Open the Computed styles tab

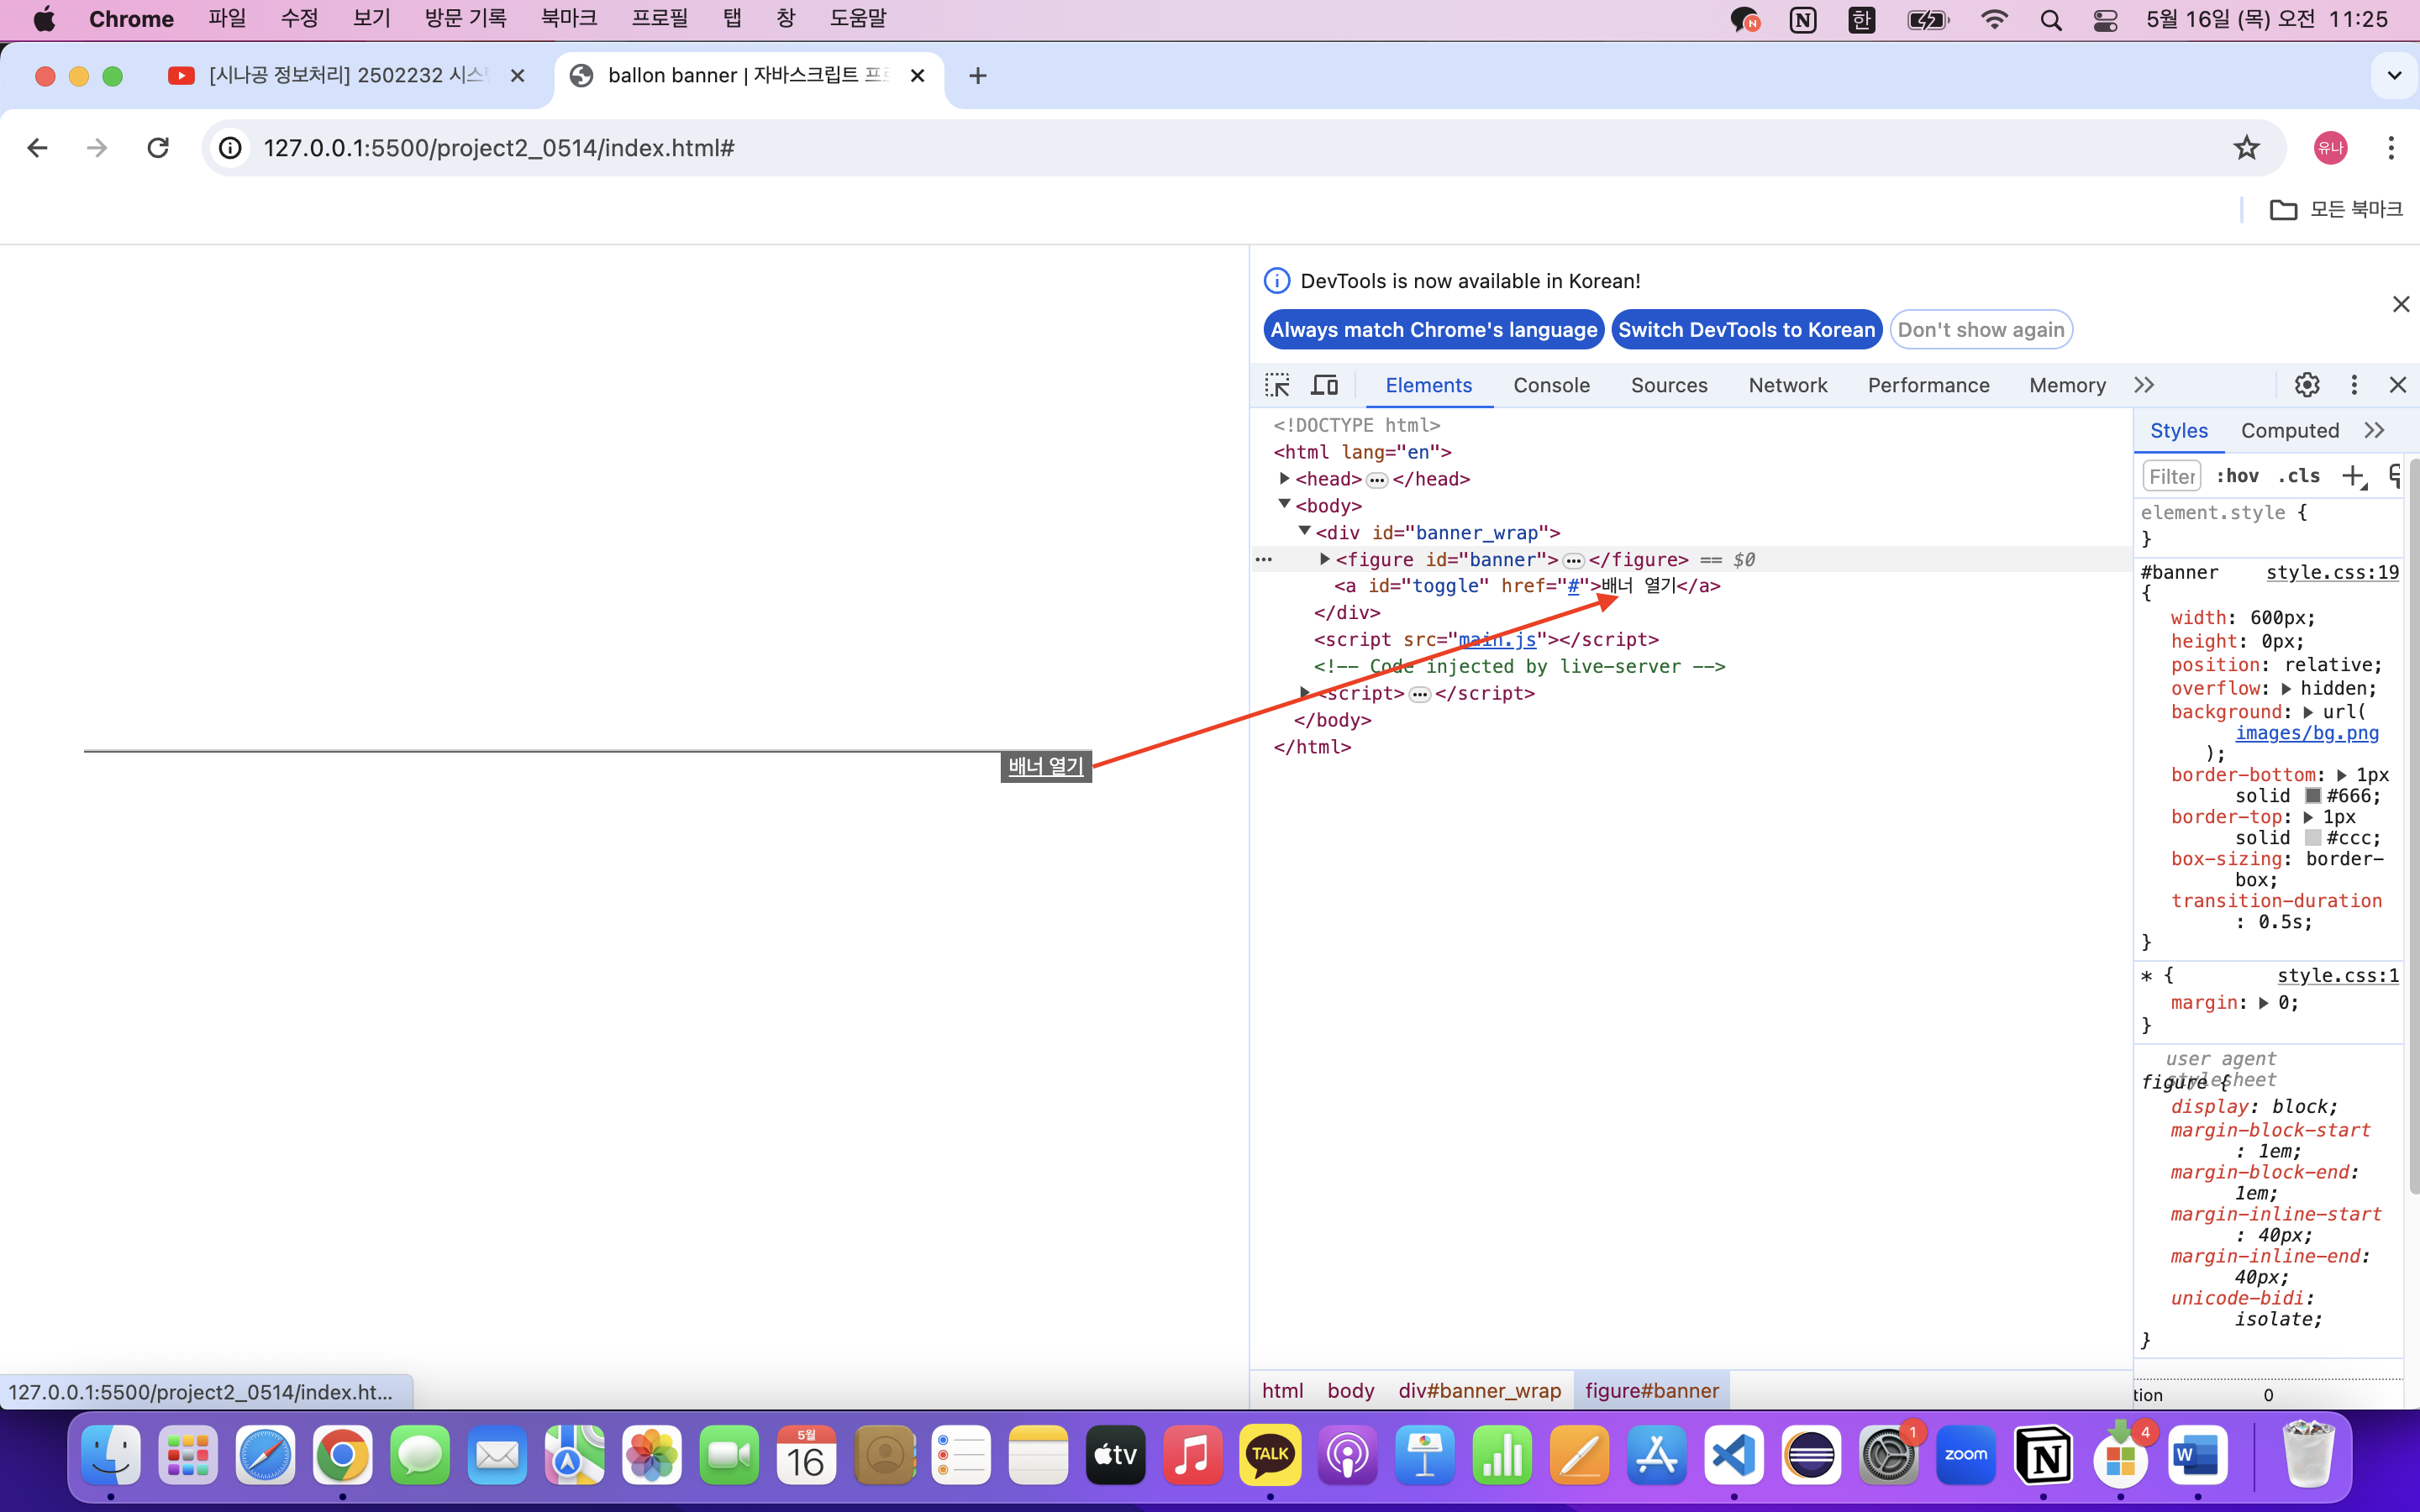tap(2289, 430)
